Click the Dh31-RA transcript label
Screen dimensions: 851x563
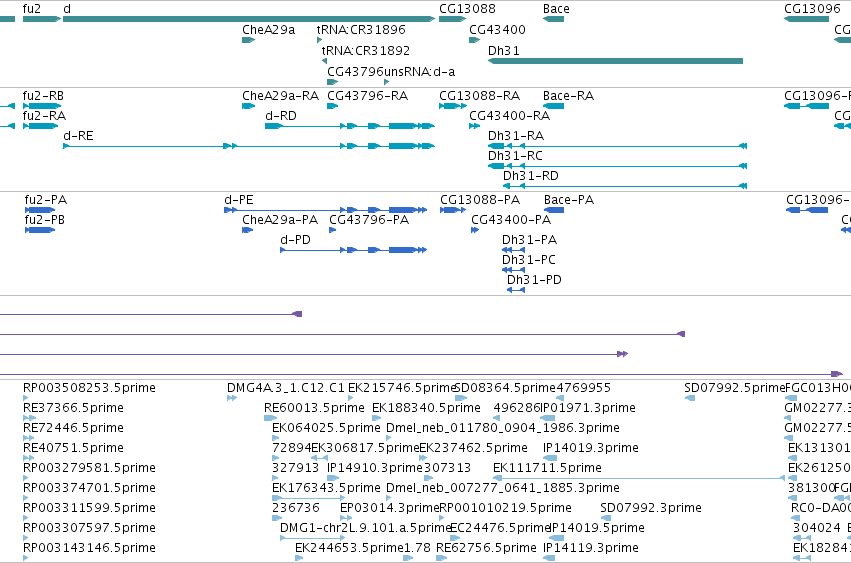coord(516,136)
